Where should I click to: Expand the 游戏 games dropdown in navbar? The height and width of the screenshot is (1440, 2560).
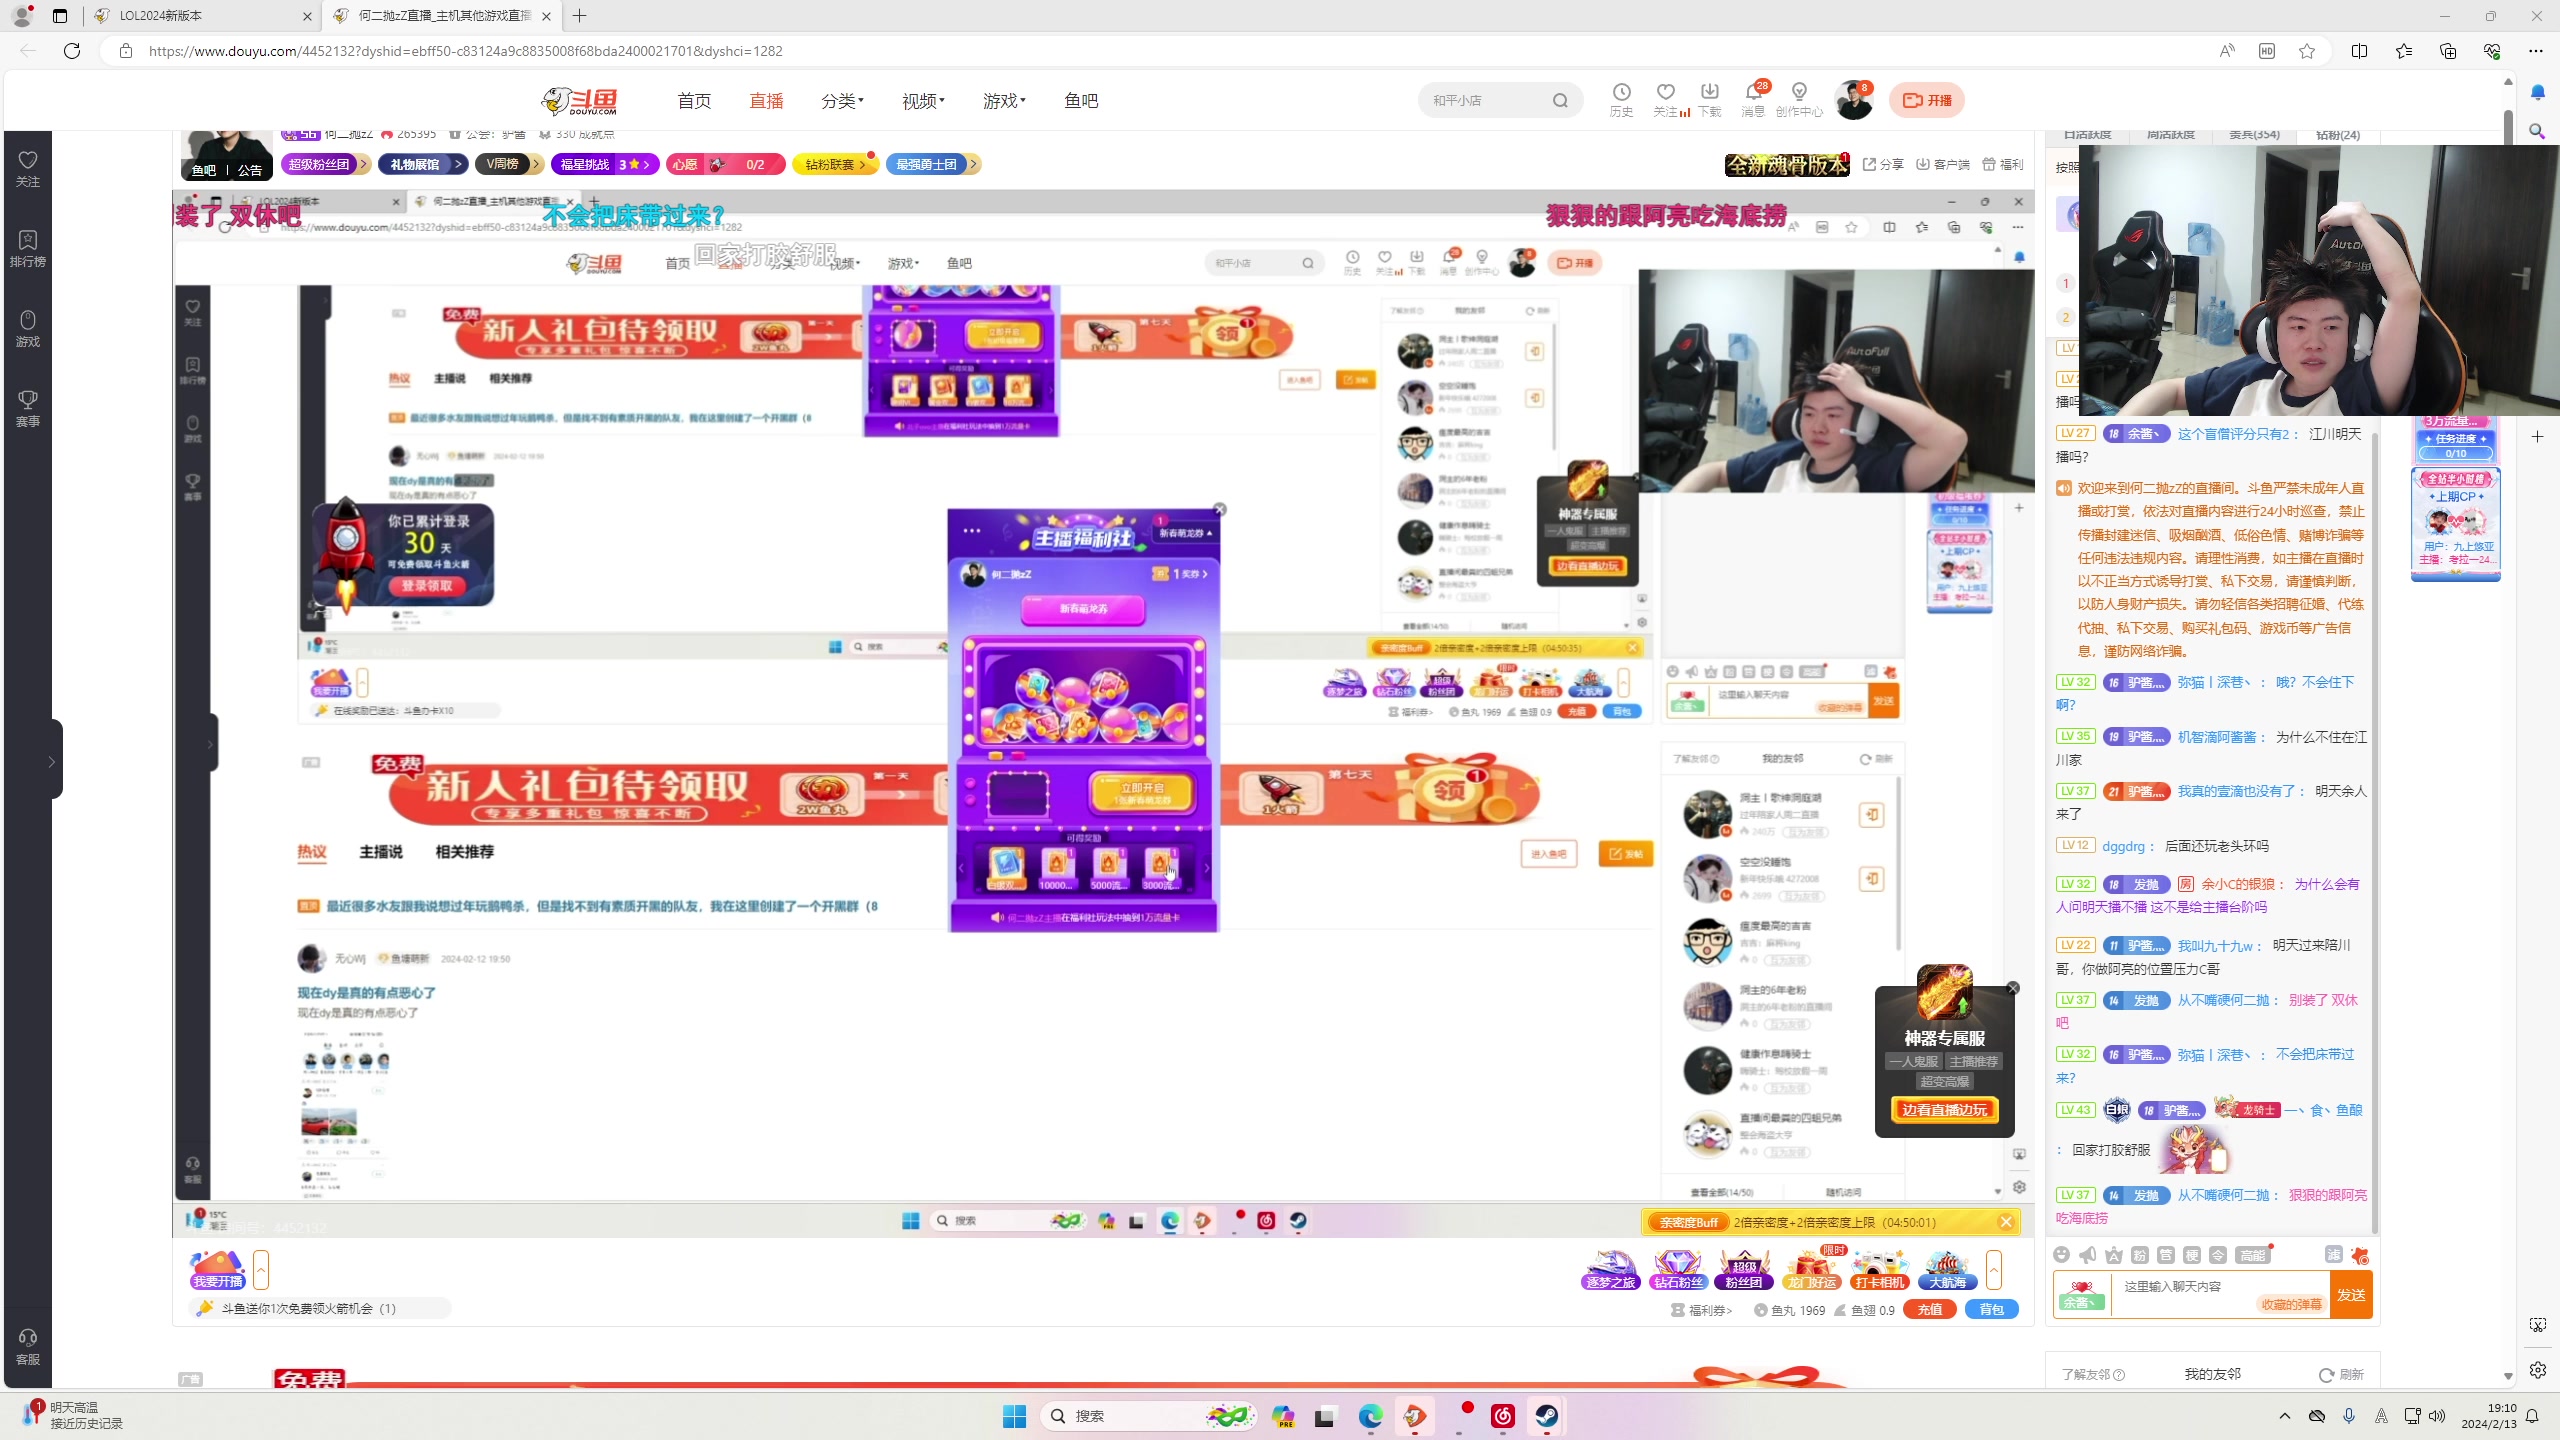pyautogui.click(x=1004, y=101)
